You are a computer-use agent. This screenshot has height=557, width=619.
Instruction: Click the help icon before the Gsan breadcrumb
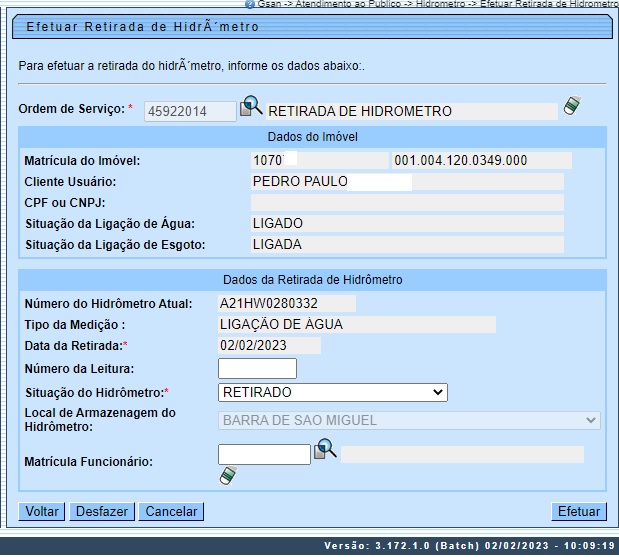click(249, 4)
